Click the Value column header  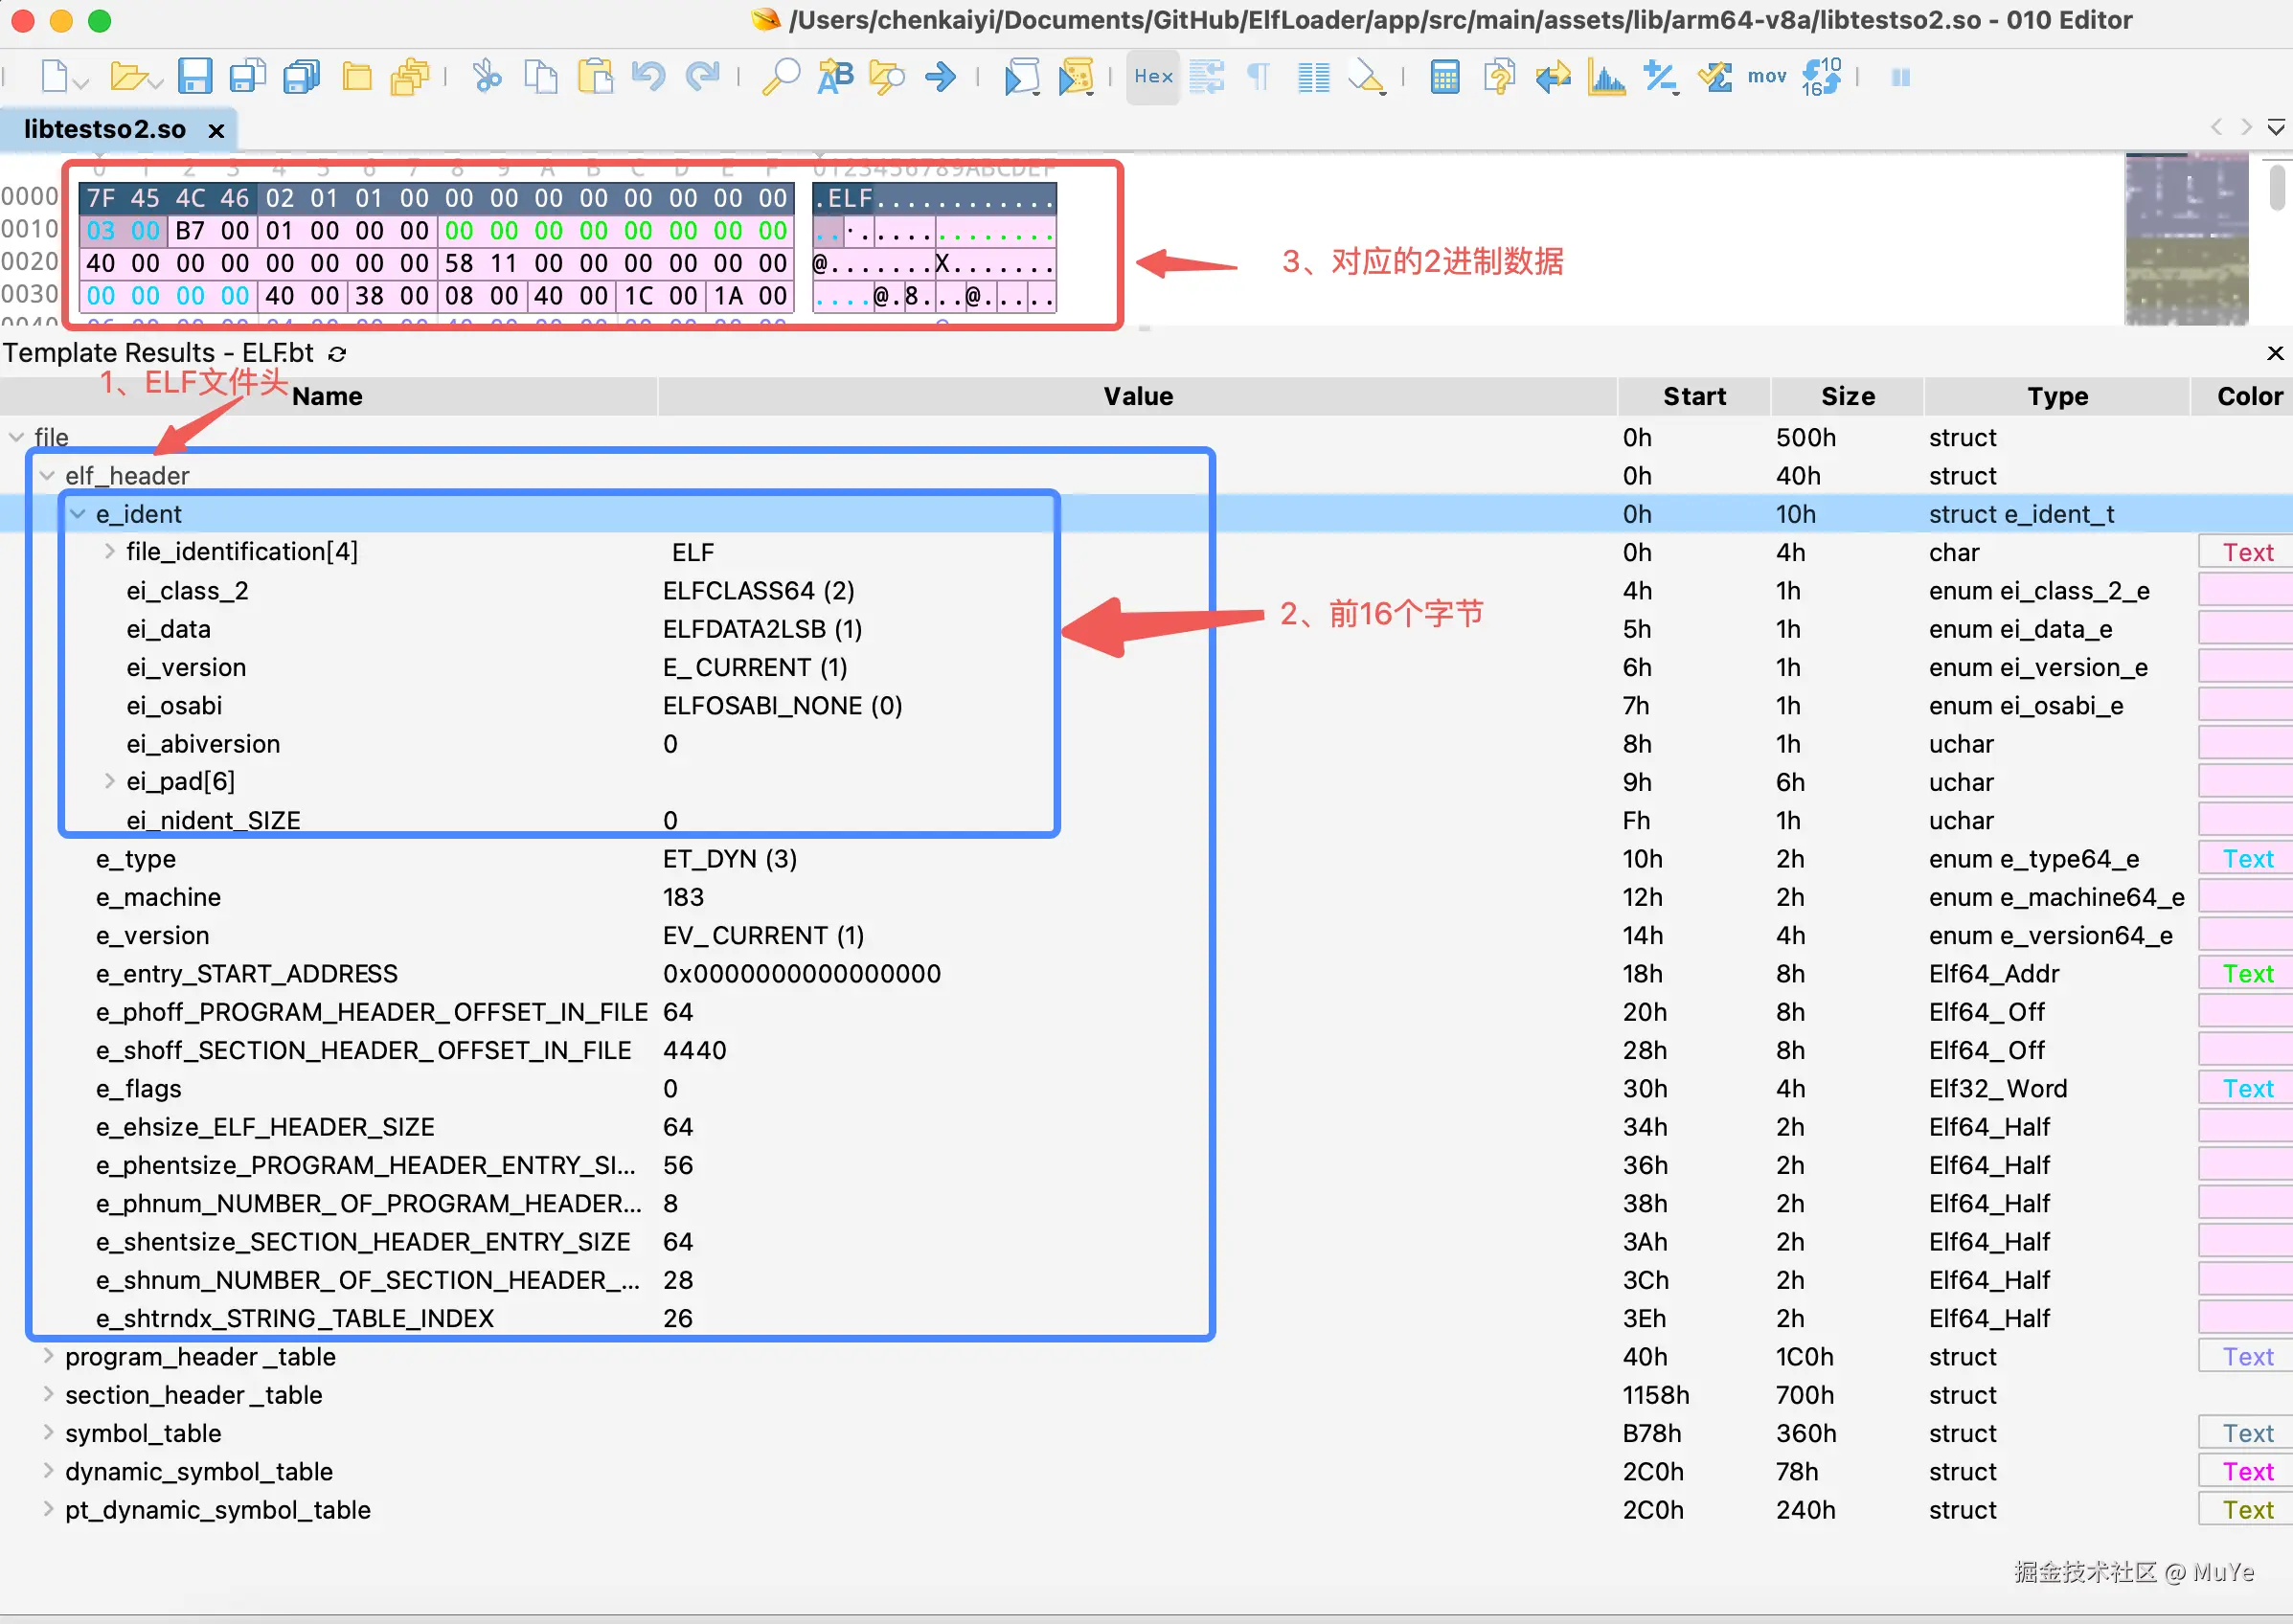click(x=1137, y=397)
